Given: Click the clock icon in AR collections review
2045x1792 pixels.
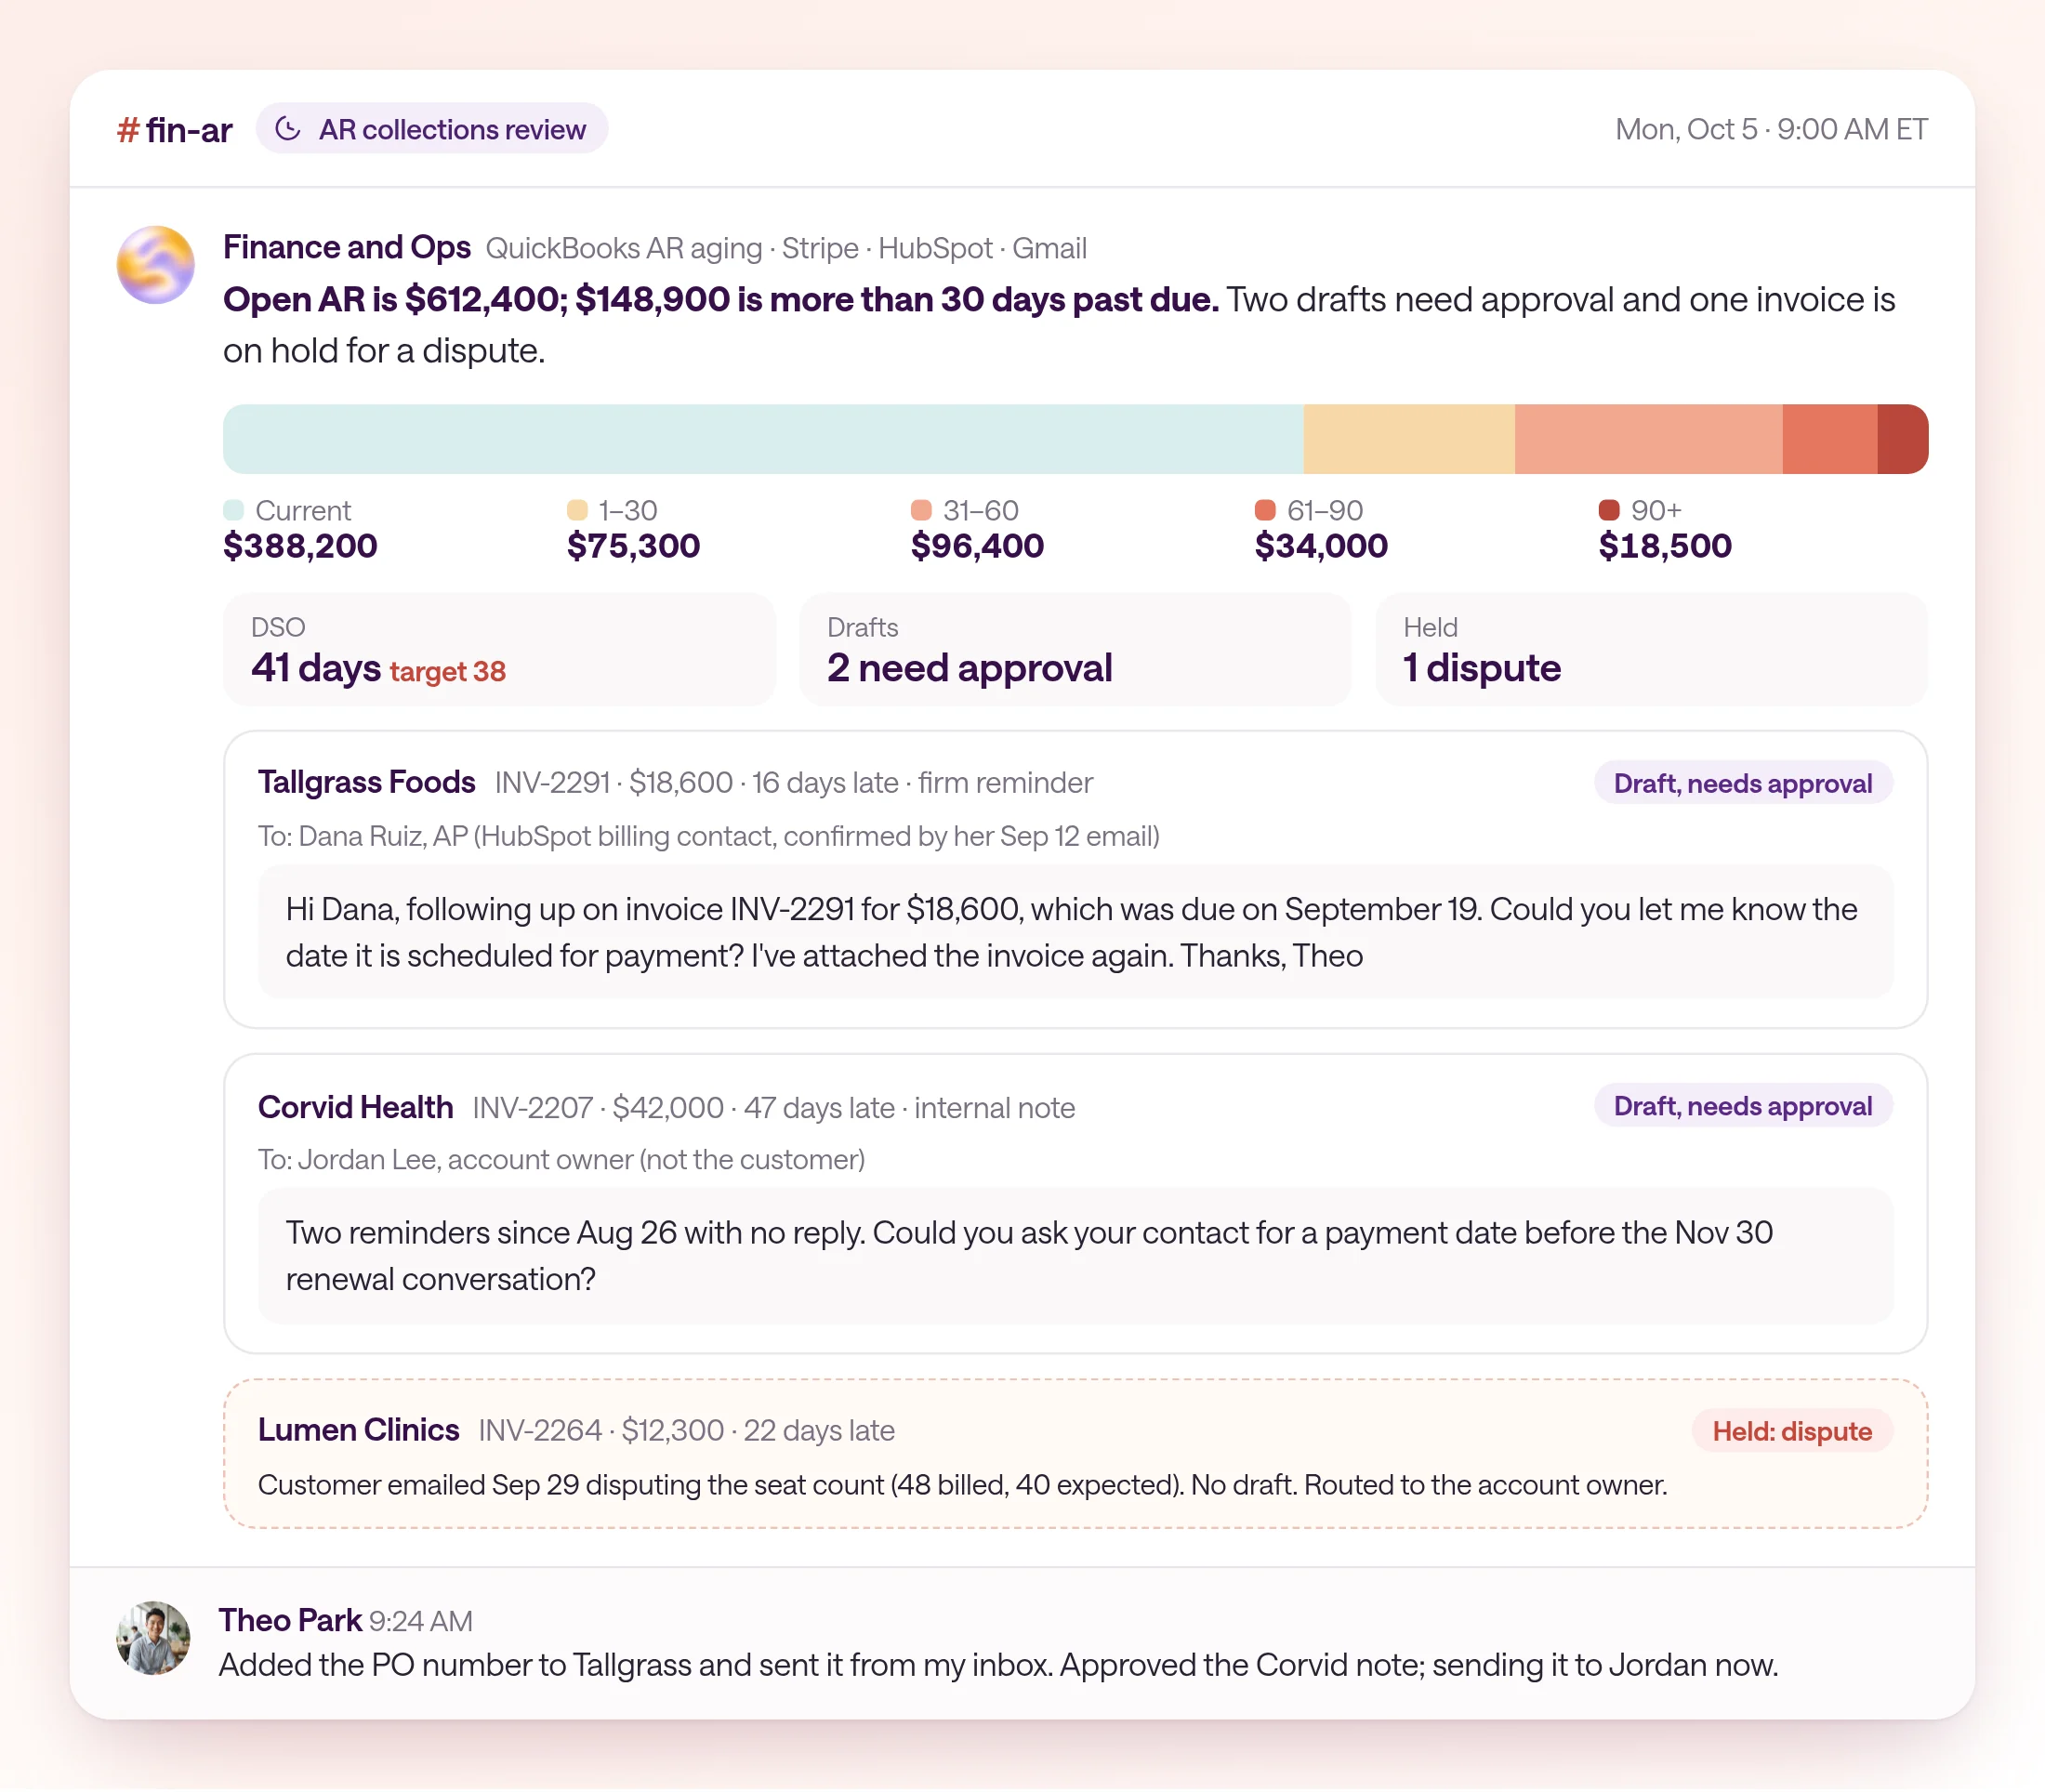Looking at the screenshot, I should coord(288,129).
